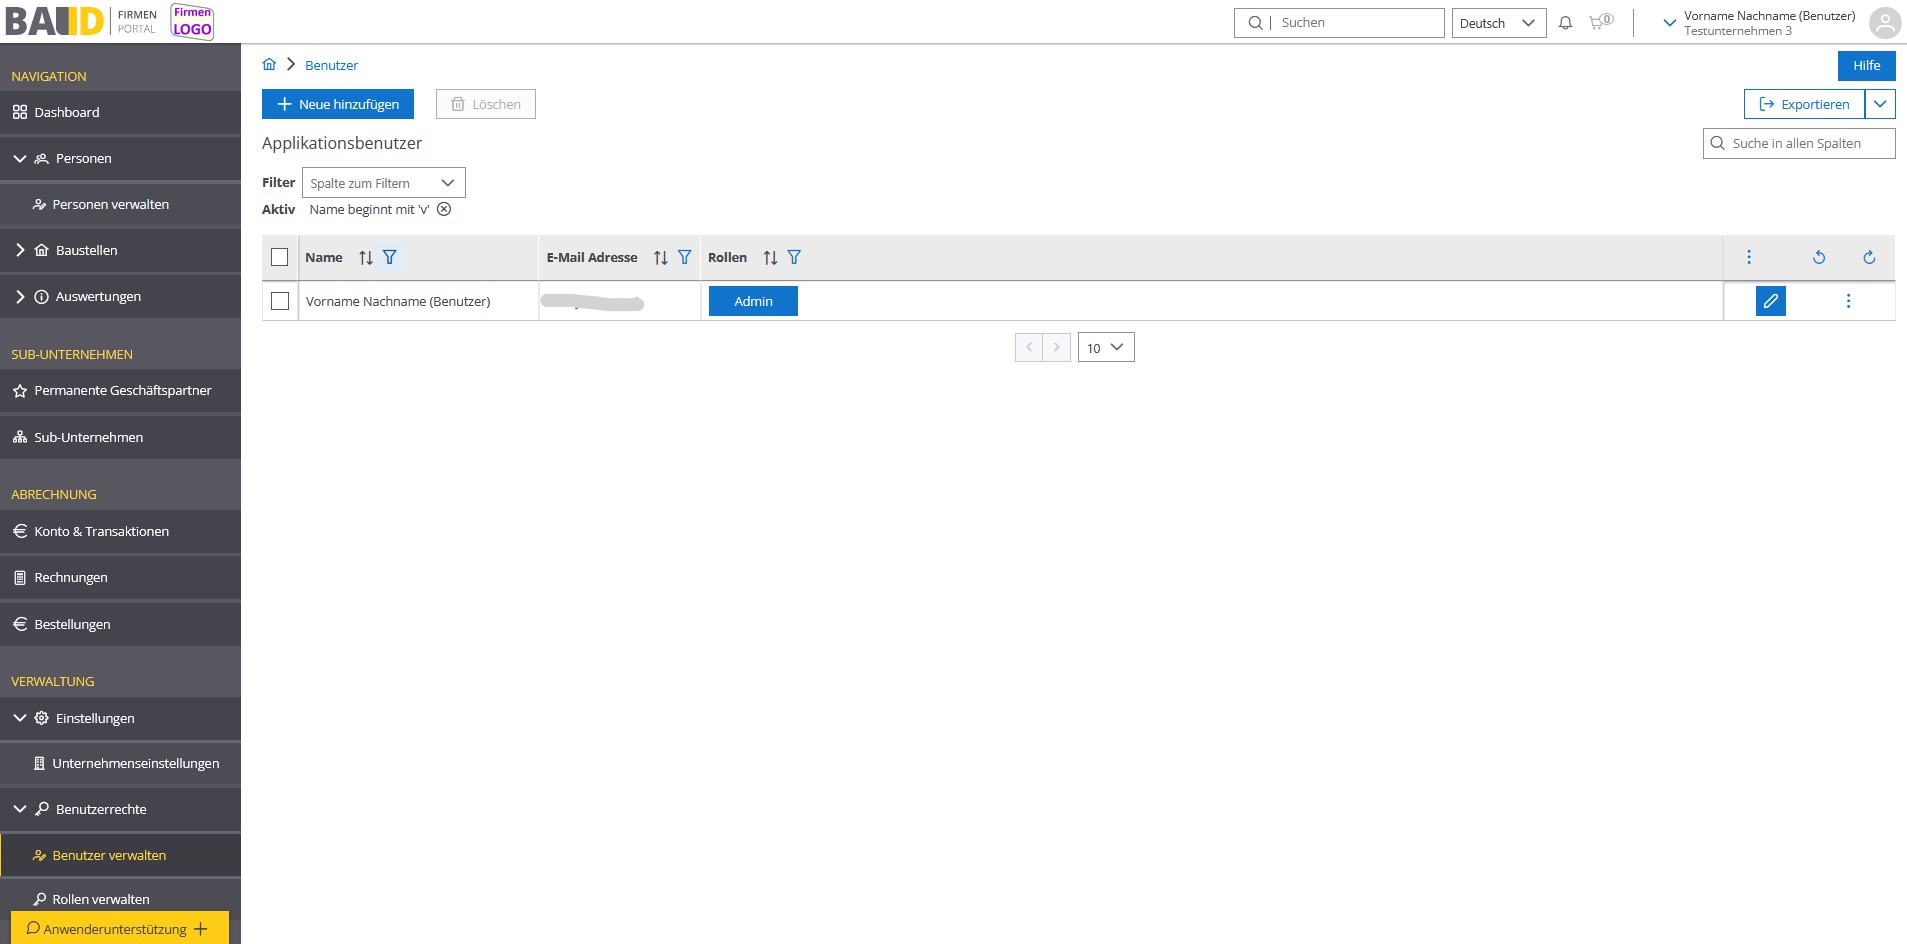Remove the active 'Name beginnt mit' filter

point(444,209)
